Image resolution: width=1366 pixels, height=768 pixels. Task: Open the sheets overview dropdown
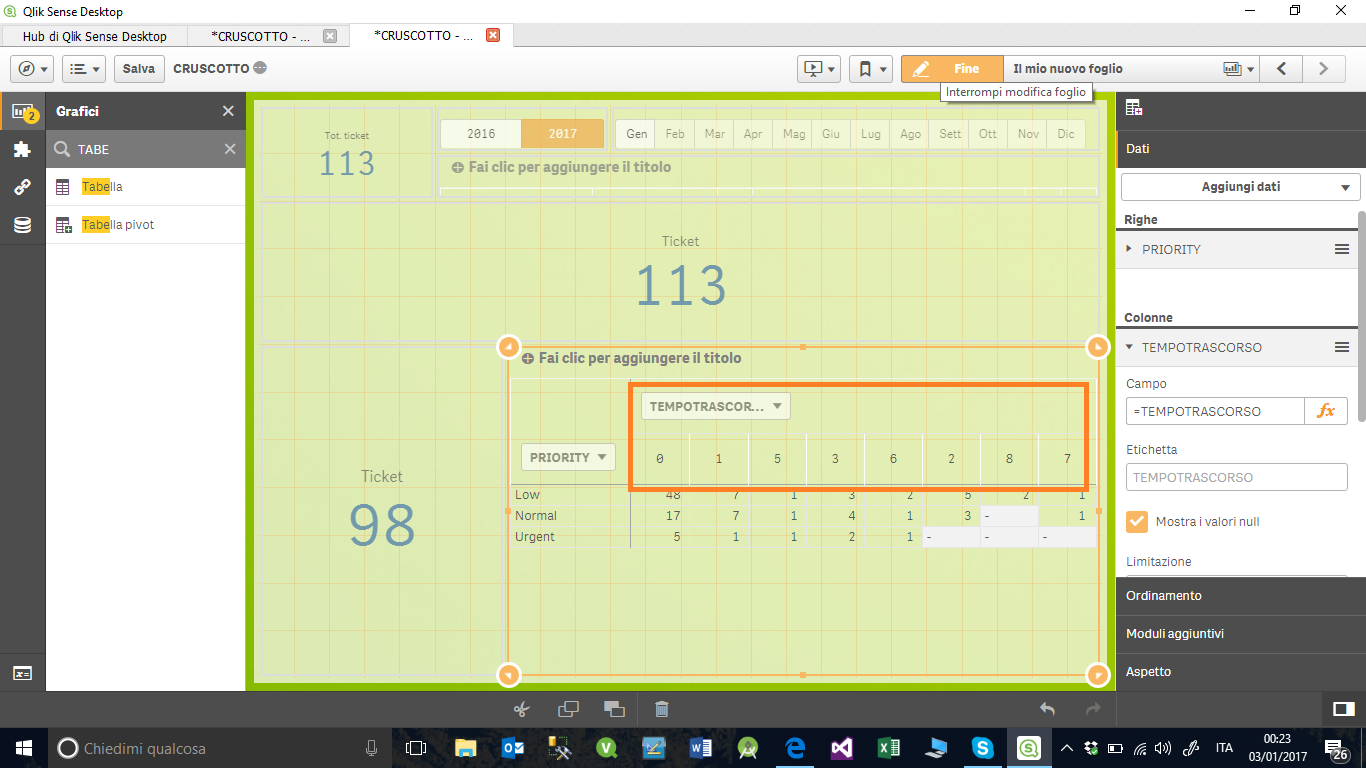pyautogui.click(x=1238, y=69)
